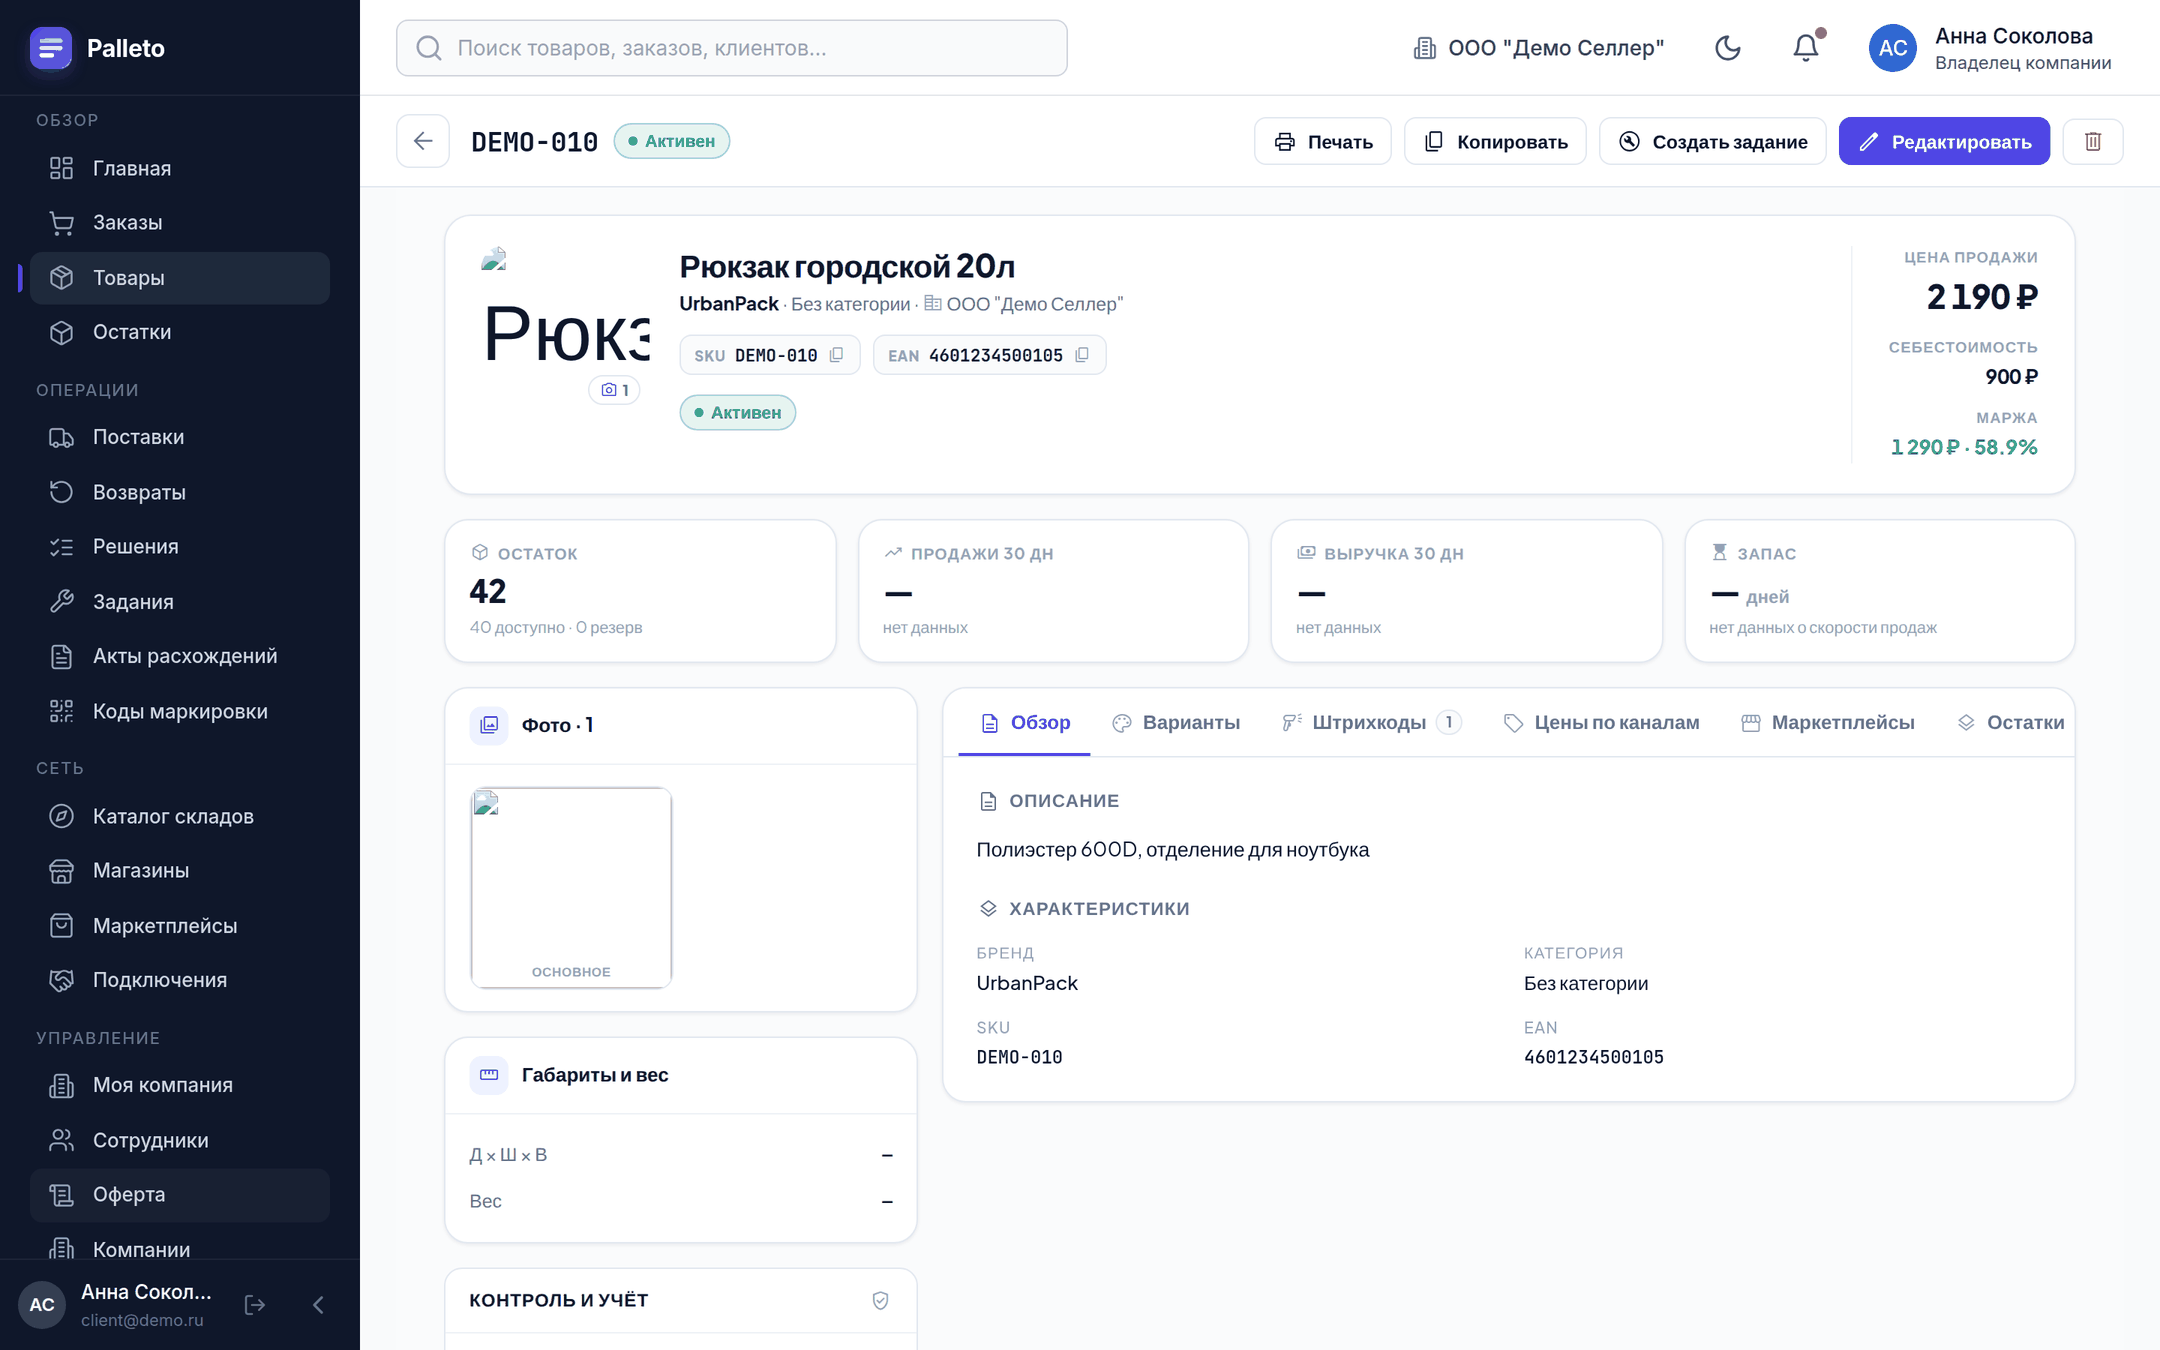Viewport: 2160px width, 1350px height.
Task: Copy the EAN code to clipboard
Action: [1082, 355]
